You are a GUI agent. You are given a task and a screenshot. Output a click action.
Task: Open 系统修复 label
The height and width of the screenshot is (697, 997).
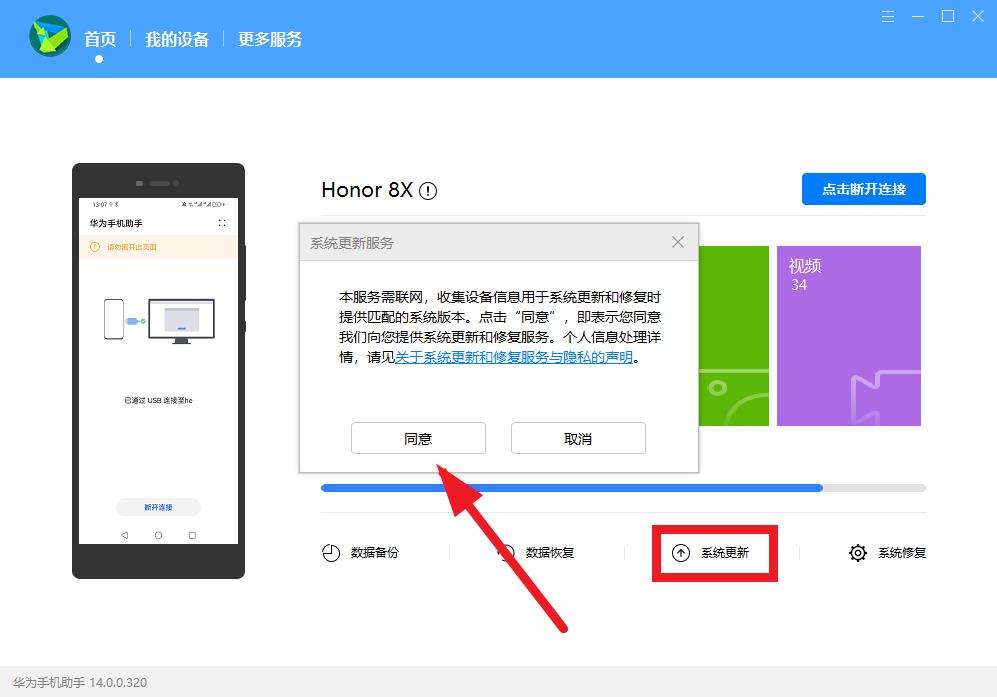[x=902, y=553]
